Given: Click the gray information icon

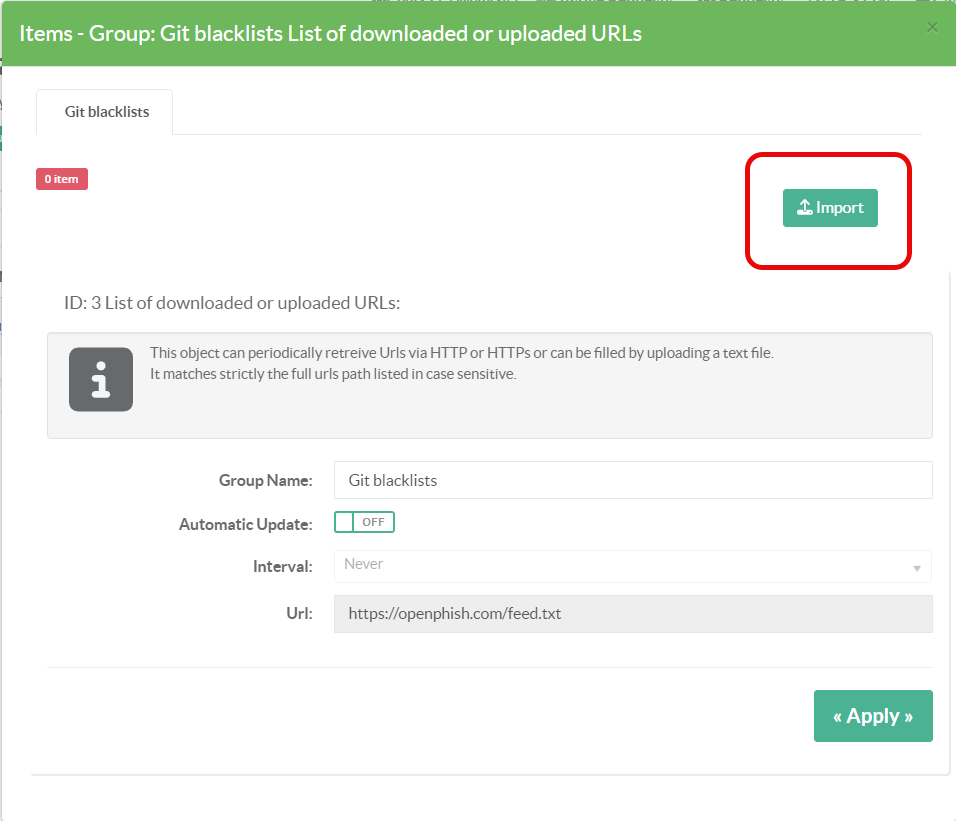Looking at the screenshot, I should [x=101, y=379].
